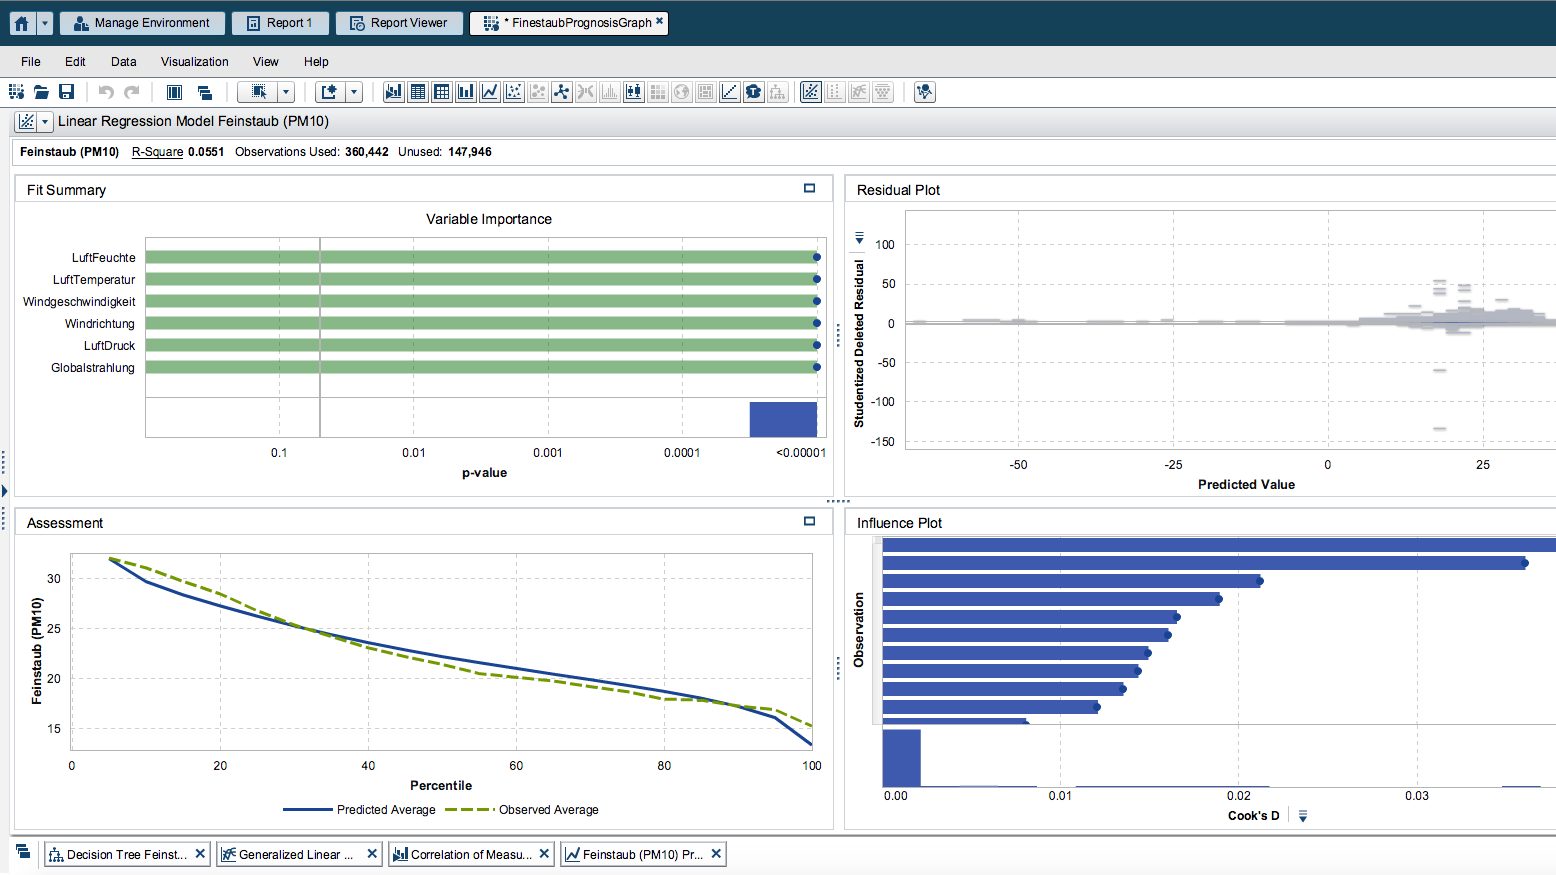Select the scatter plot icon
Viewport: 1556px width, 875px height.
tap(514, 92)
